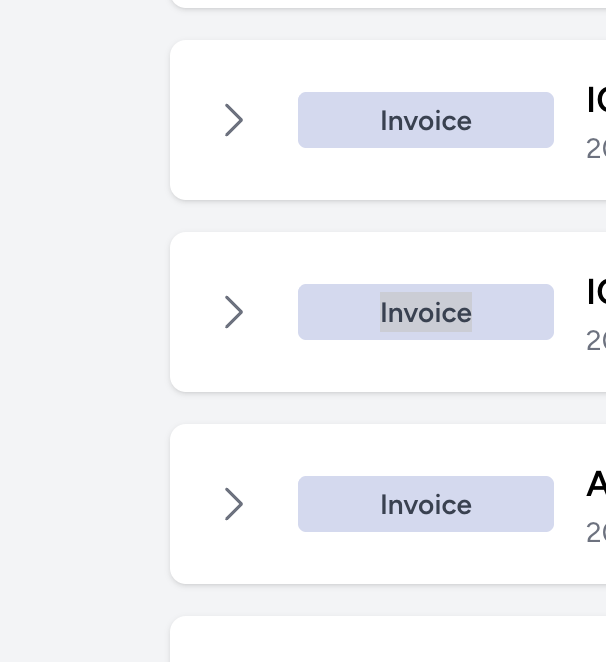Click space between middle chevron and Invoice badge
The height and width of the screenshot is (662, 606).
tap(272, 312)
